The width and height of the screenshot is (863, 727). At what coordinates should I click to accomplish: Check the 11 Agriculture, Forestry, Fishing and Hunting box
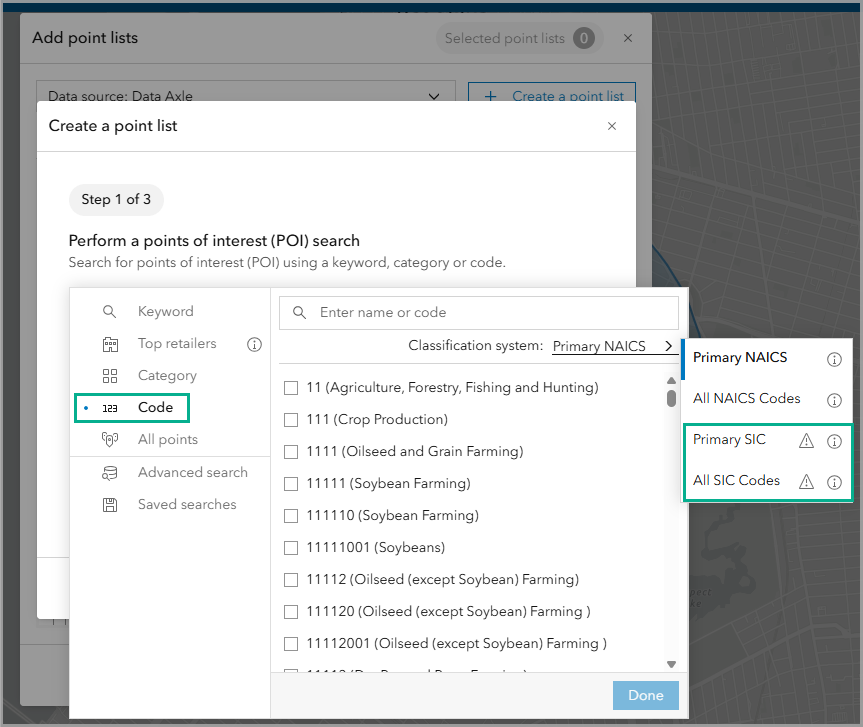(x=291, y=388)
